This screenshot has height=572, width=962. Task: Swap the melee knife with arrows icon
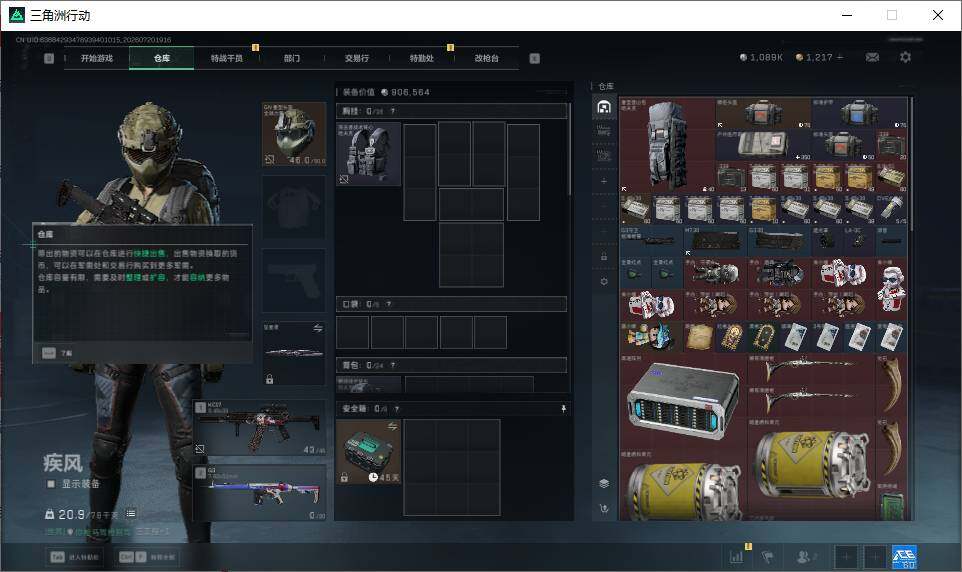pos(318,328)
